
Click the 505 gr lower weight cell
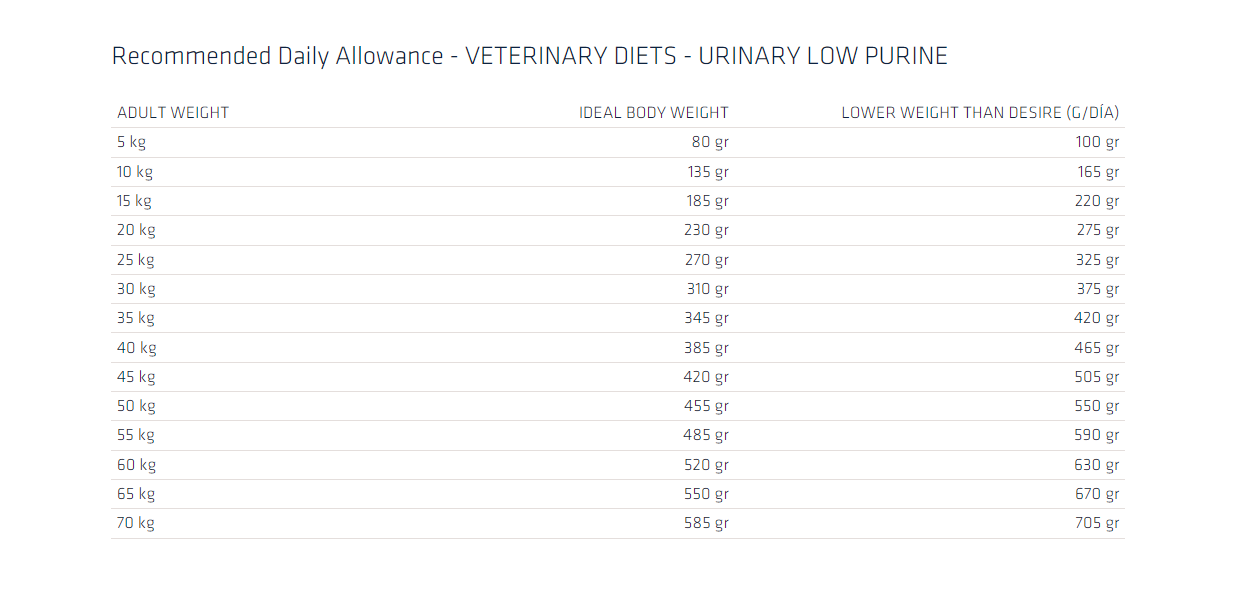1097,377
